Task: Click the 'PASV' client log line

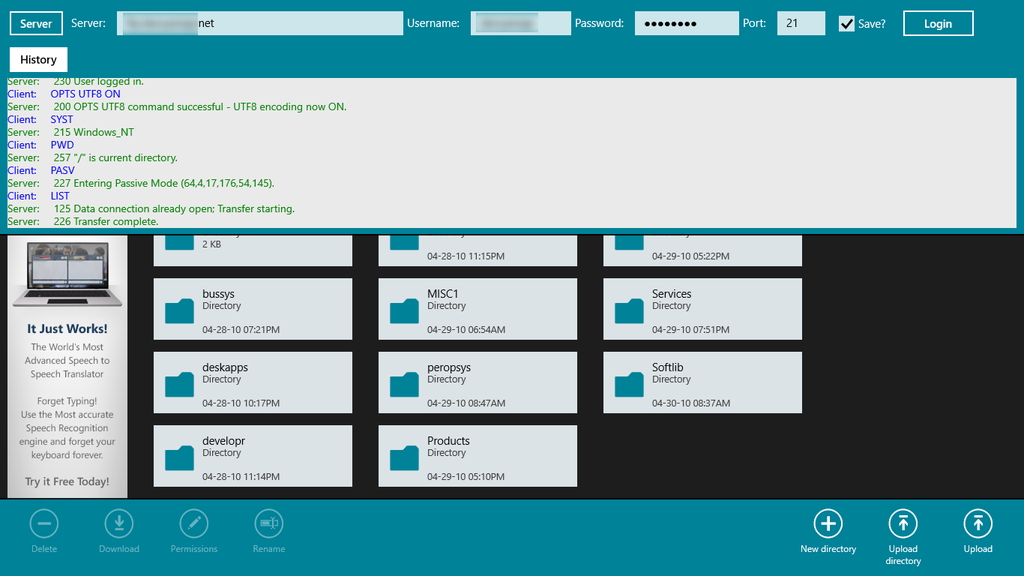Action: coord(63,170)
